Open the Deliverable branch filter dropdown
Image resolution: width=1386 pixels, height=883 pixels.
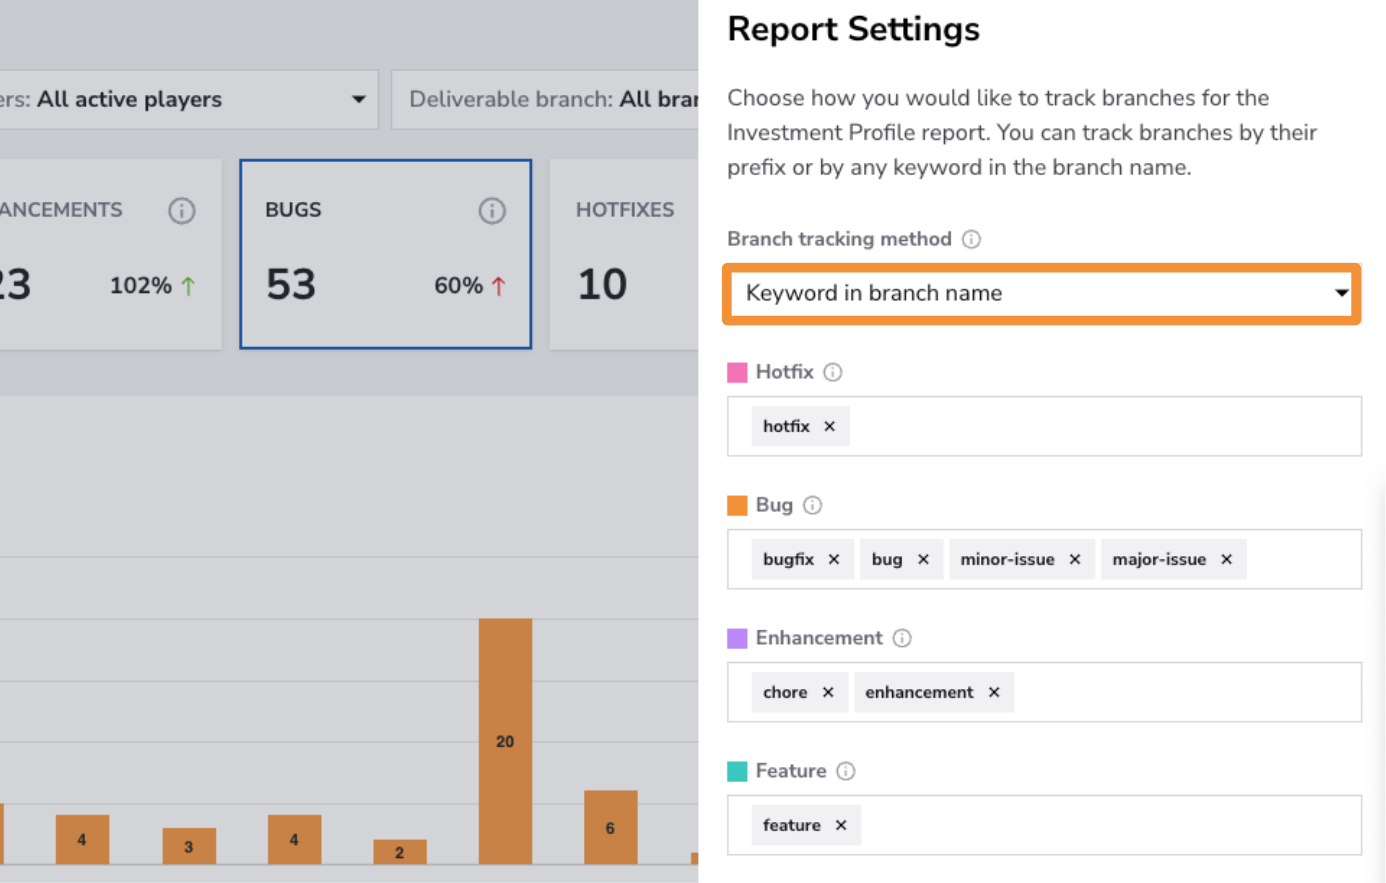545,99
